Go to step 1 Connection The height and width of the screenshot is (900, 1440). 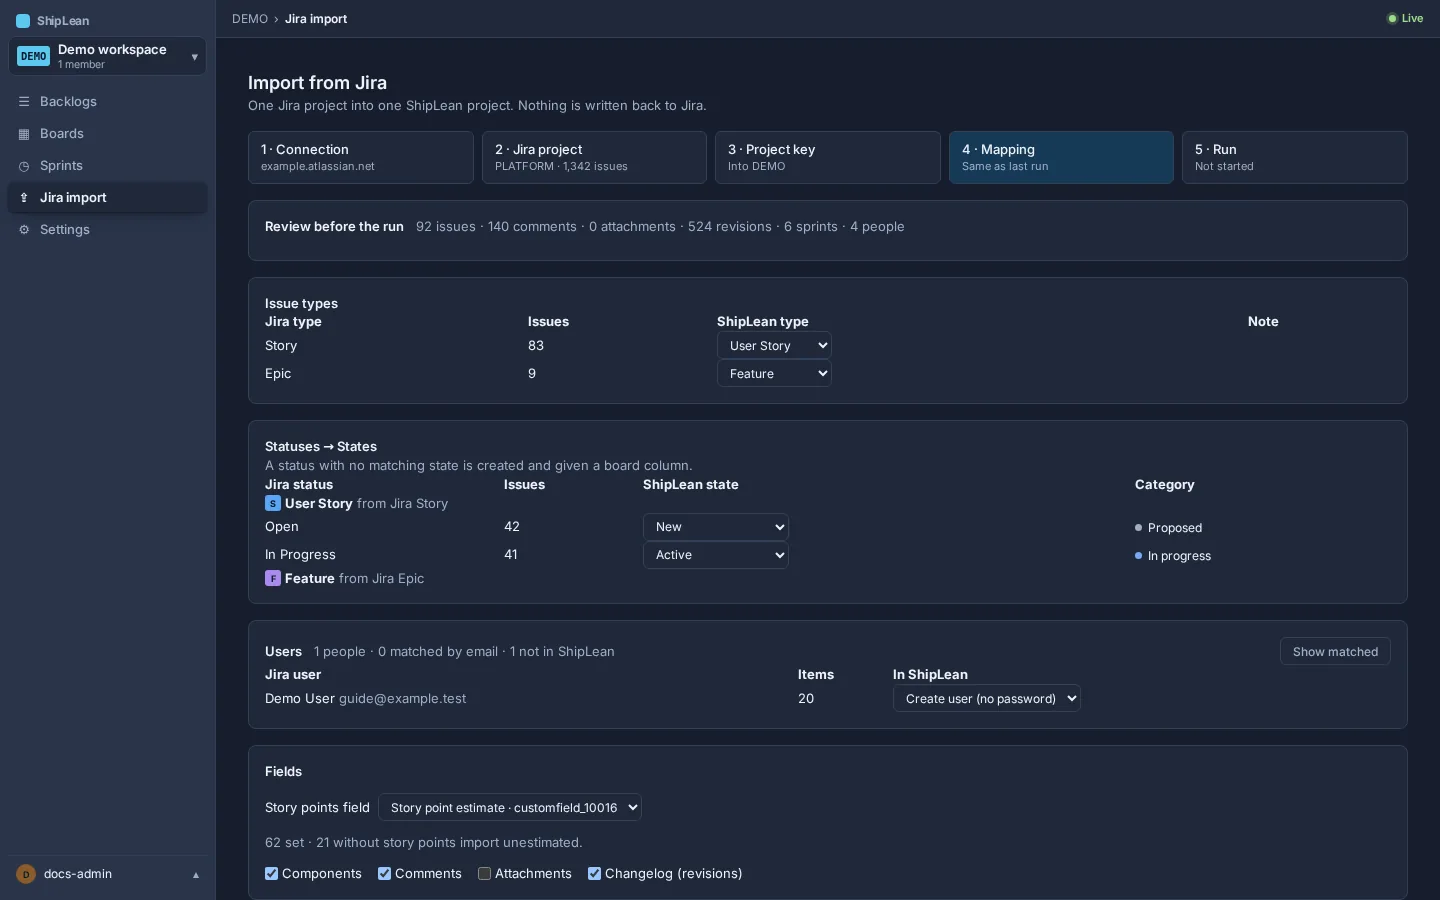pos(361,158)
